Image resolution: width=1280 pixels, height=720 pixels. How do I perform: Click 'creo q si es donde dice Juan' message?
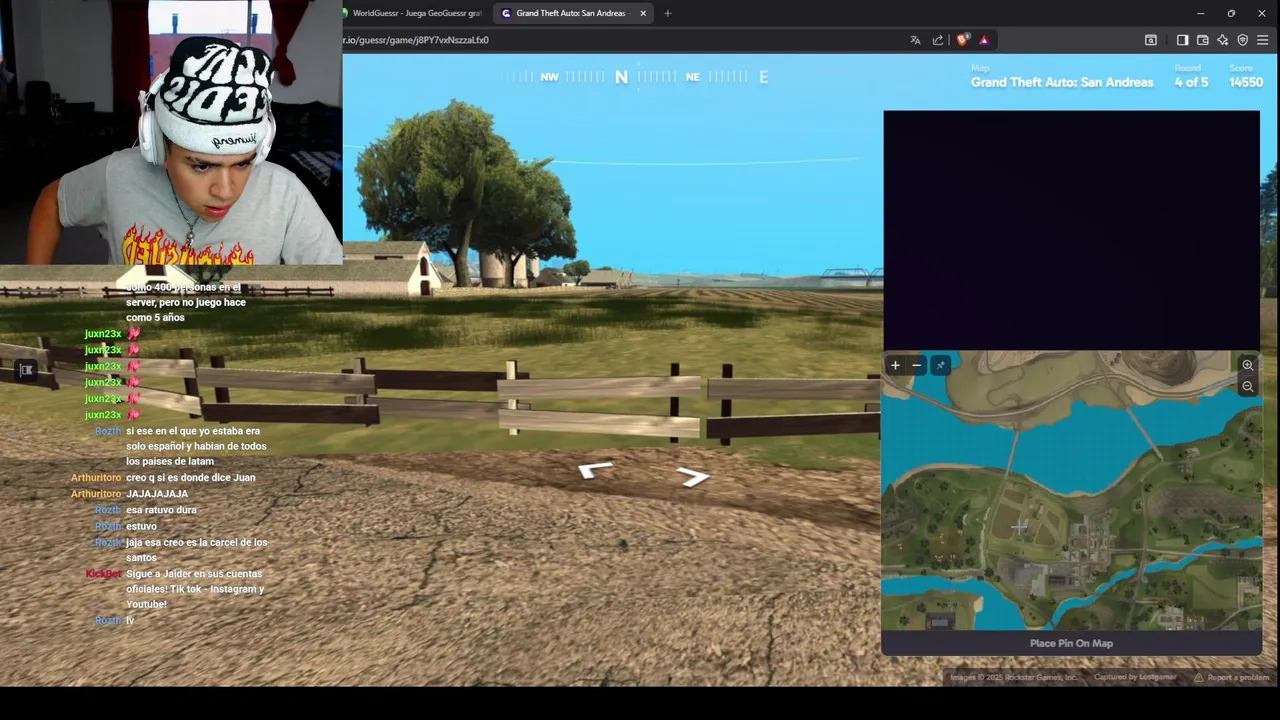coord(191,478)
